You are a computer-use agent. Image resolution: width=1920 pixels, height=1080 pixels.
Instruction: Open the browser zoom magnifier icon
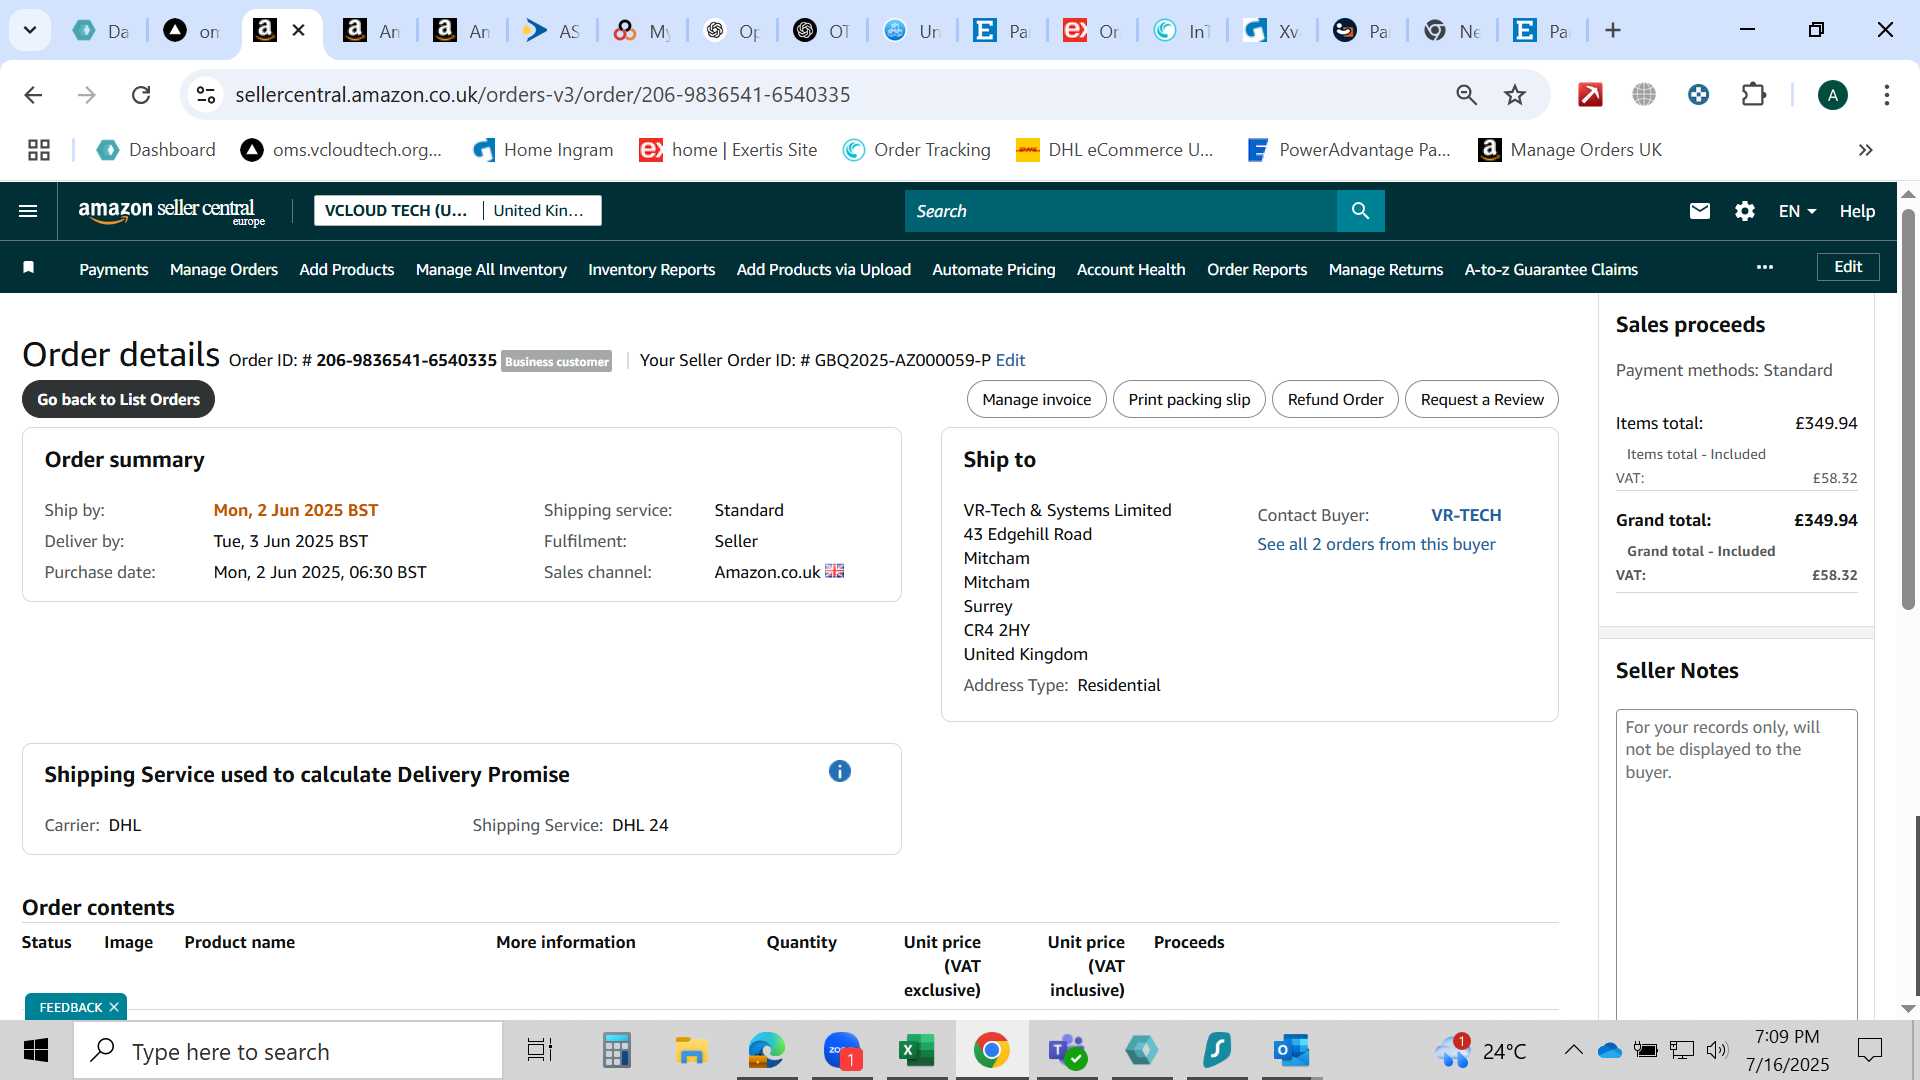pos(1466,95)
